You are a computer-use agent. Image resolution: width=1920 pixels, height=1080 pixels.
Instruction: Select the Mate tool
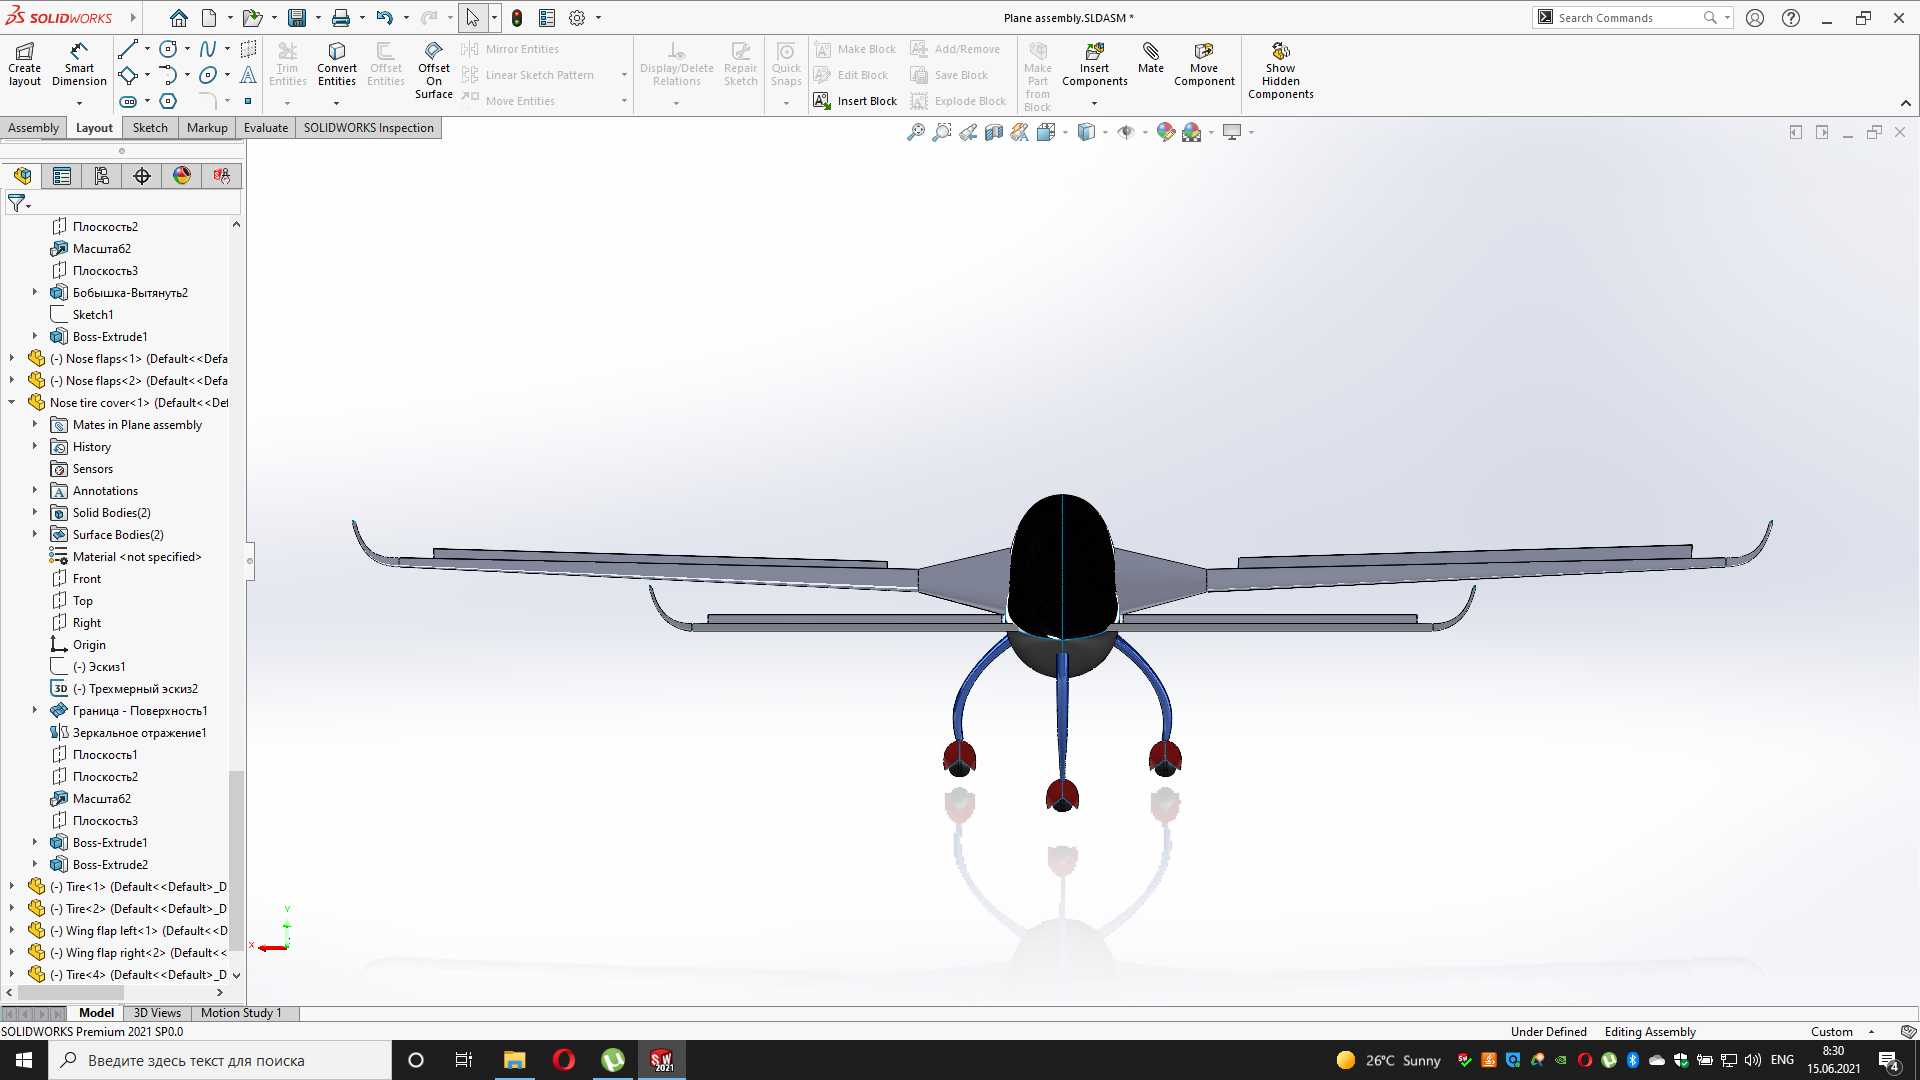pyautogui.click(x=1151, y=59)
